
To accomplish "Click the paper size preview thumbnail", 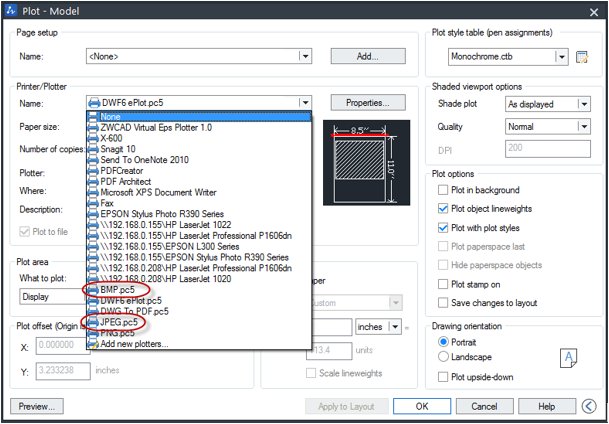I will click(366, 163).
